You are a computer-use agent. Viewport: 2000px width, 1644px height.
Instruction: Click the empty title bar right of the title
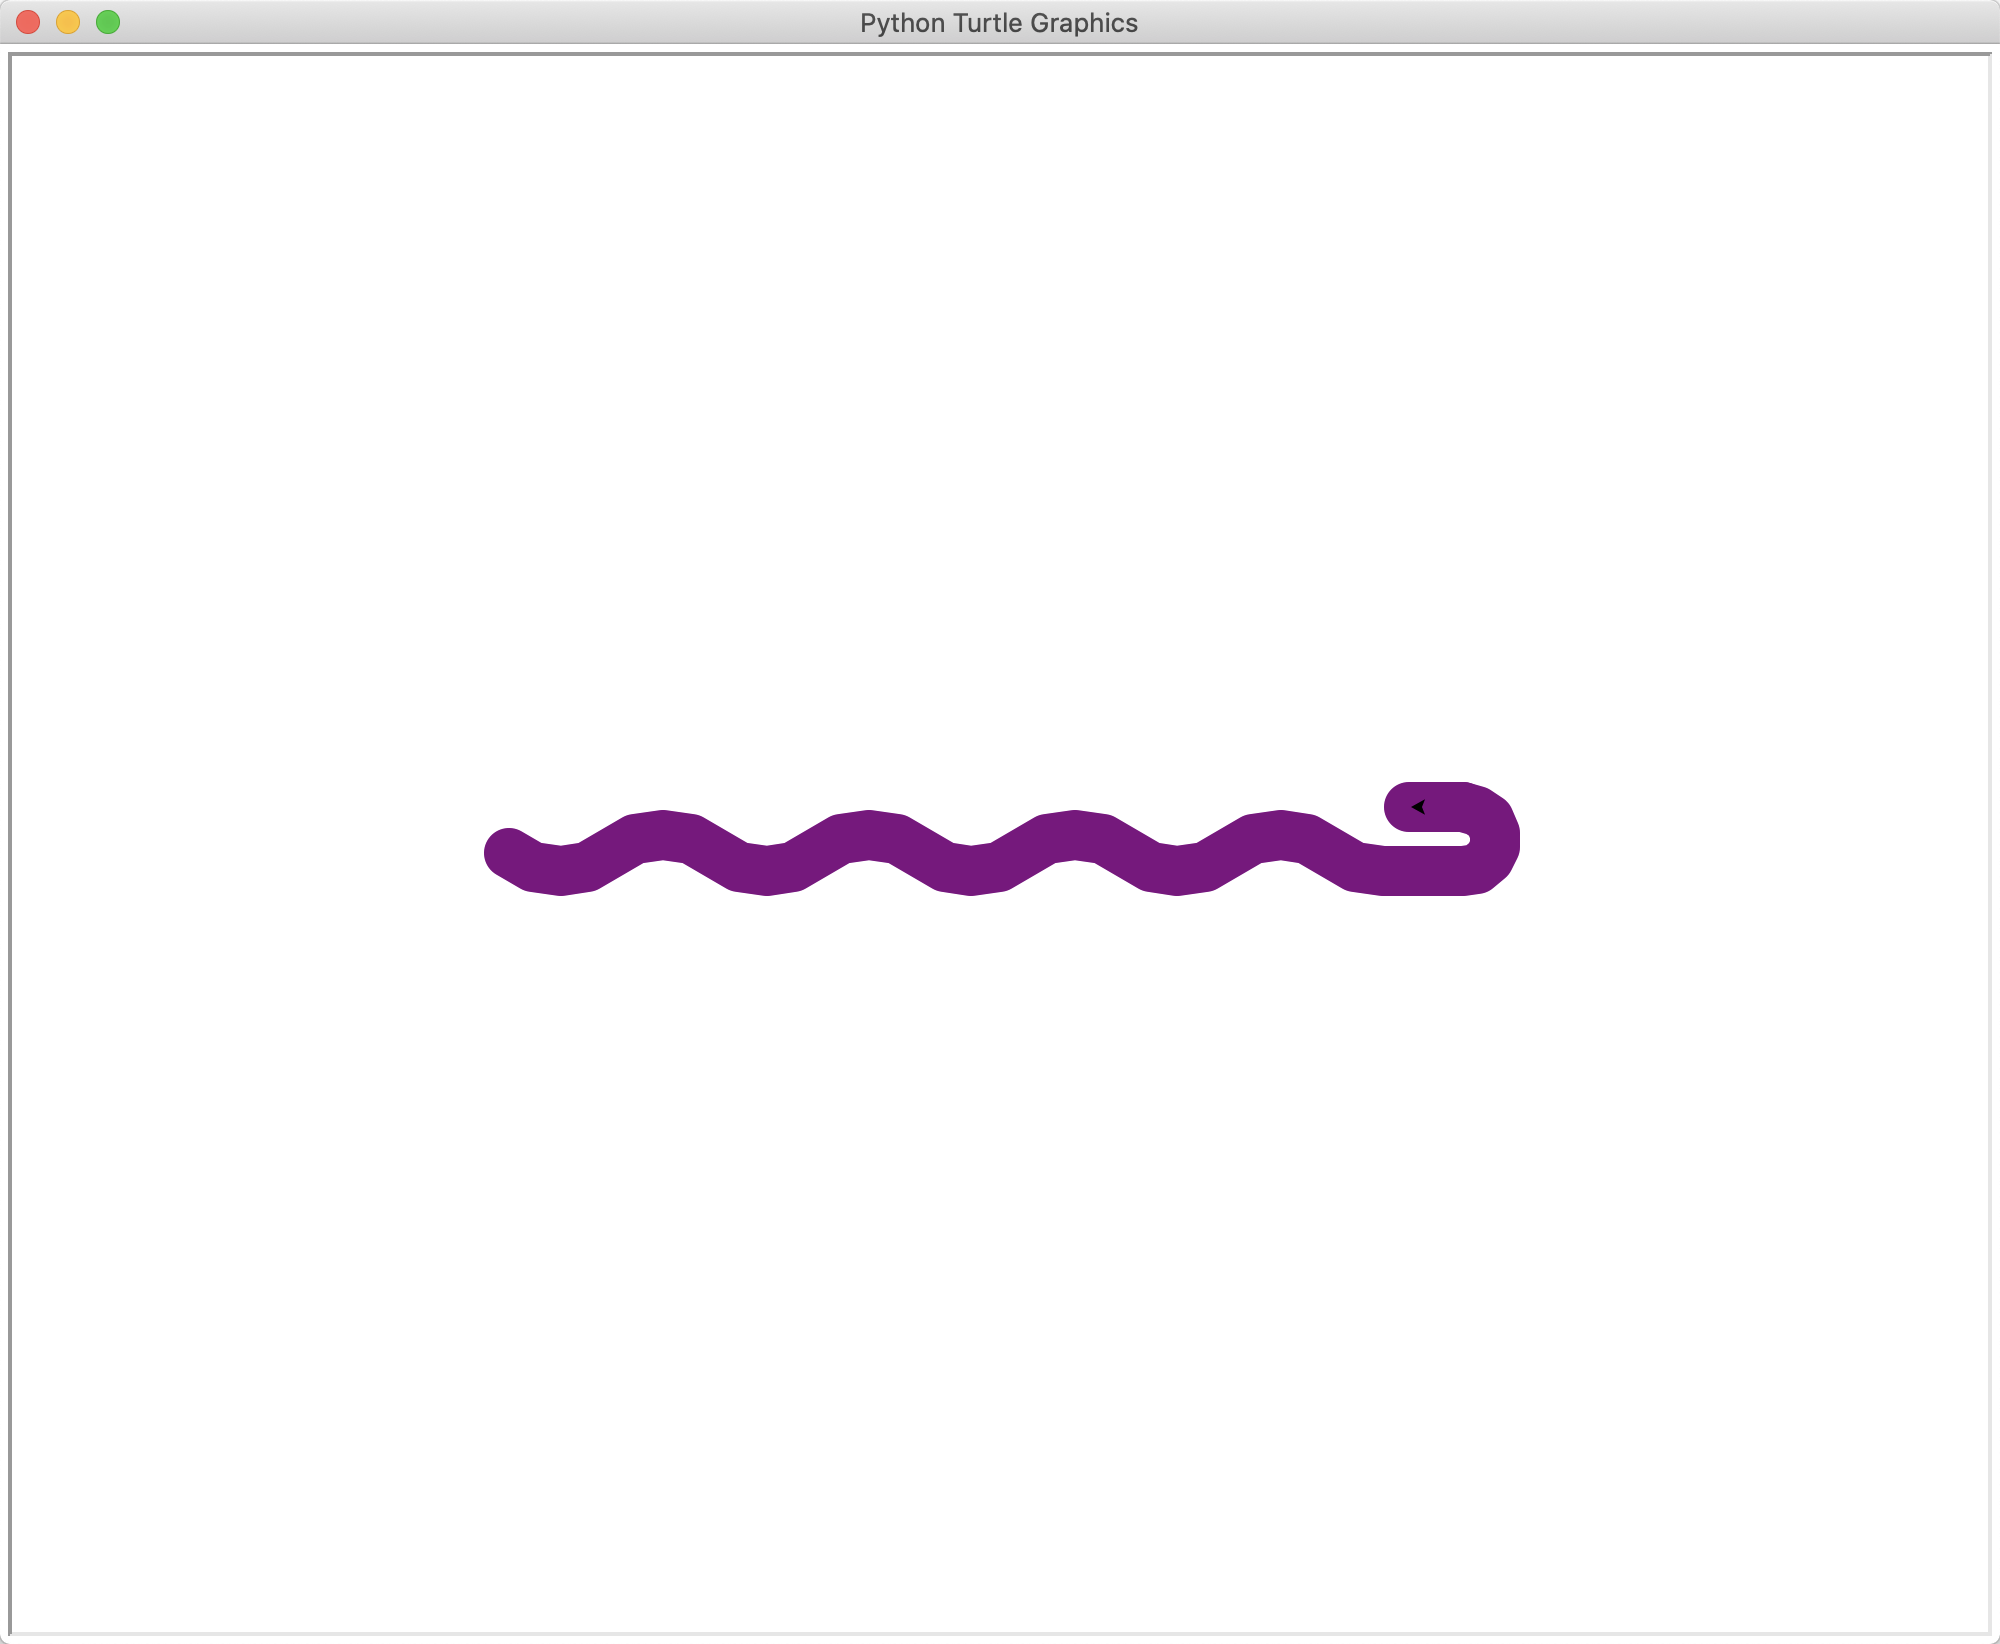point(1500,22)
